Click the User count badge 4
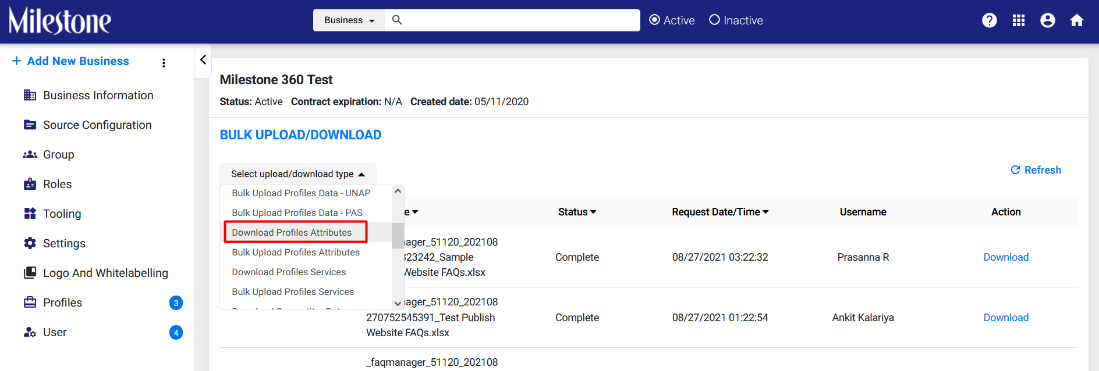 click(x=176, y=332)
